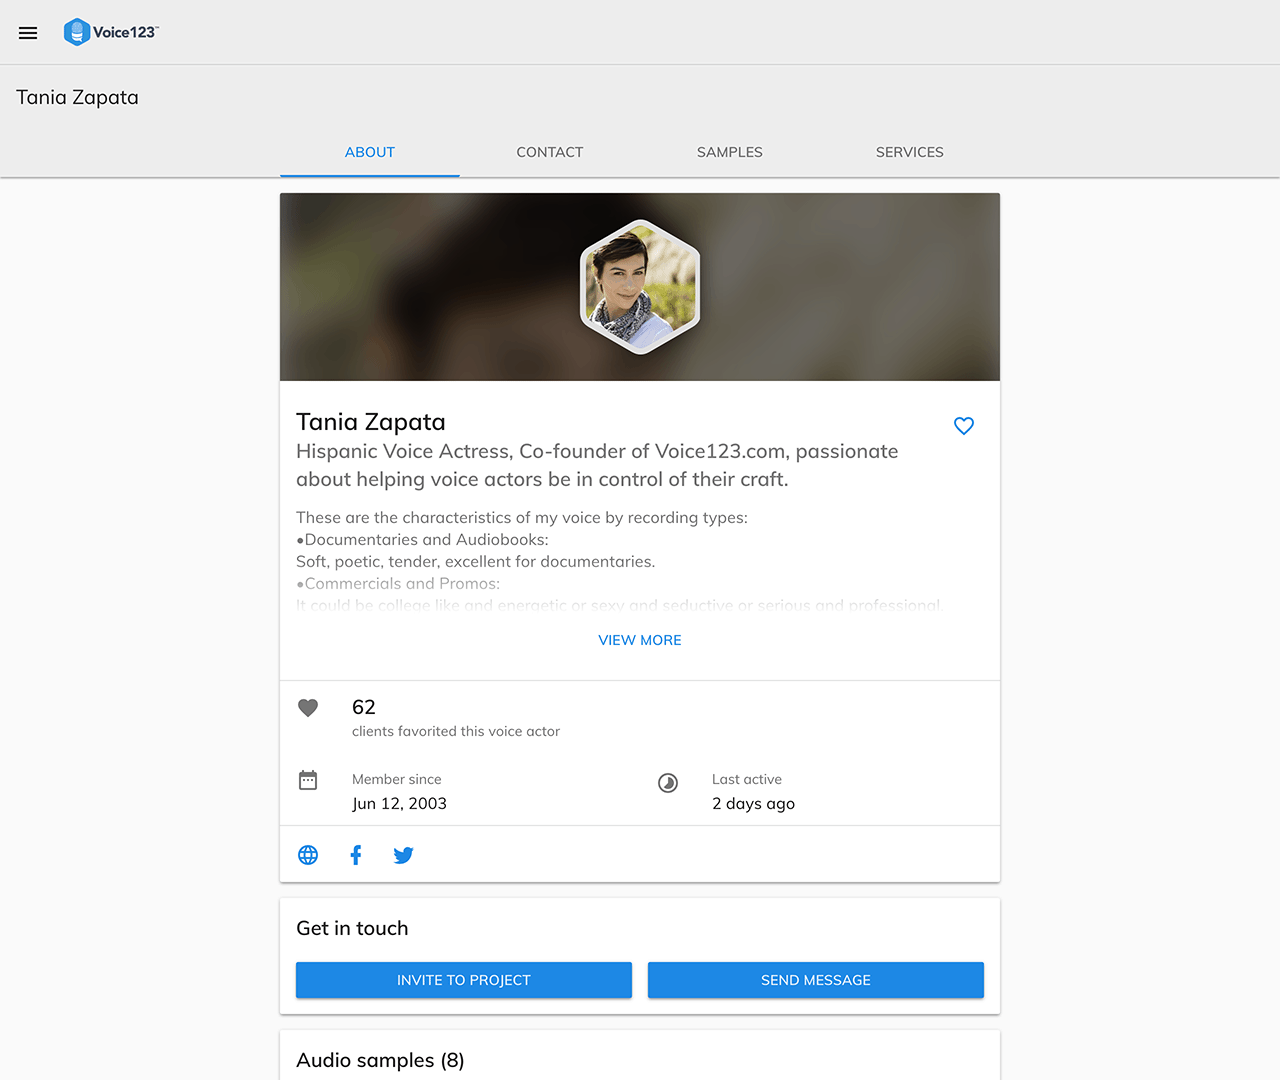This screenshot has width=1280, height=1080.
Task: Click the Voice123 logo
Action: click(111, 32)
